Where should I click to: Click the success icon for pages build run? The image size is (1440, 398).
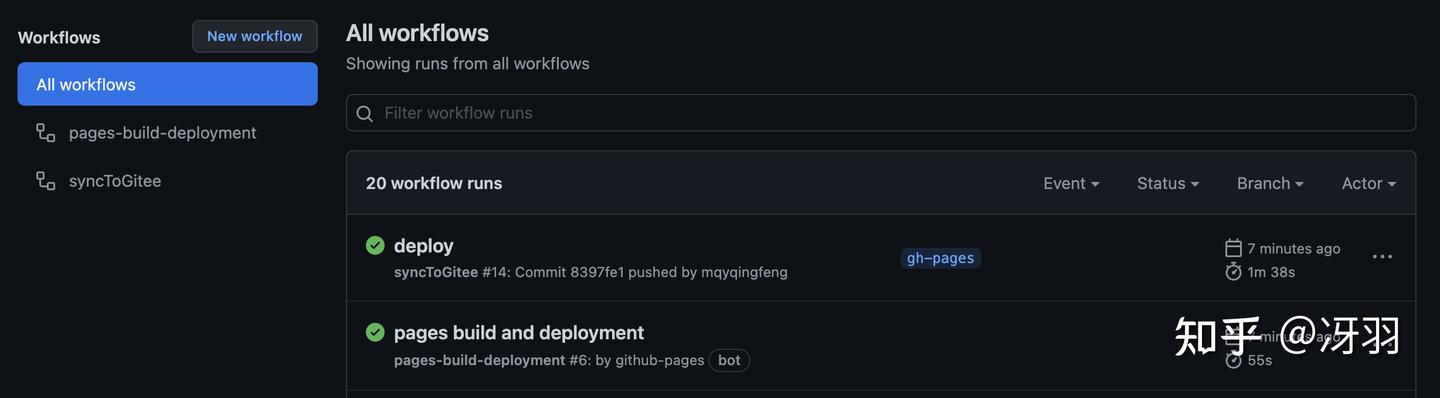pyautogui.click(x=375, y=332)
